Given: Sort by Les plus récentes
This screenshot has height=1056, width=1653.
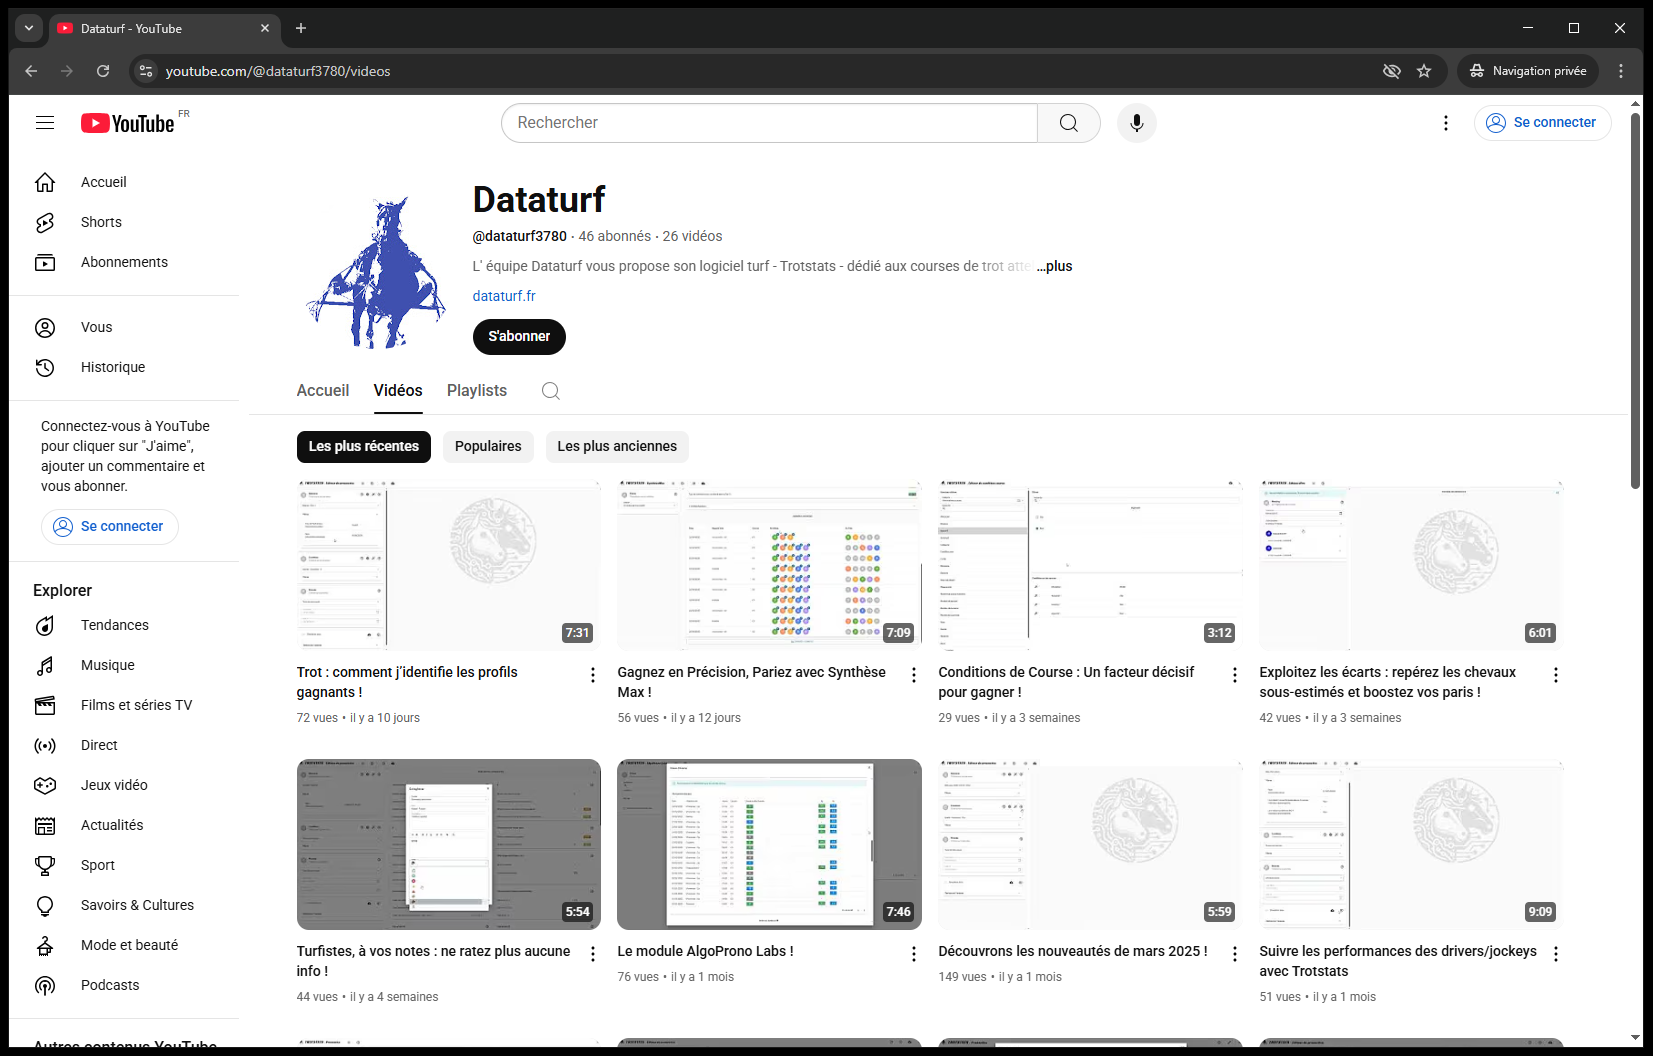Looking at the screenshot, I should pos(364,447).
